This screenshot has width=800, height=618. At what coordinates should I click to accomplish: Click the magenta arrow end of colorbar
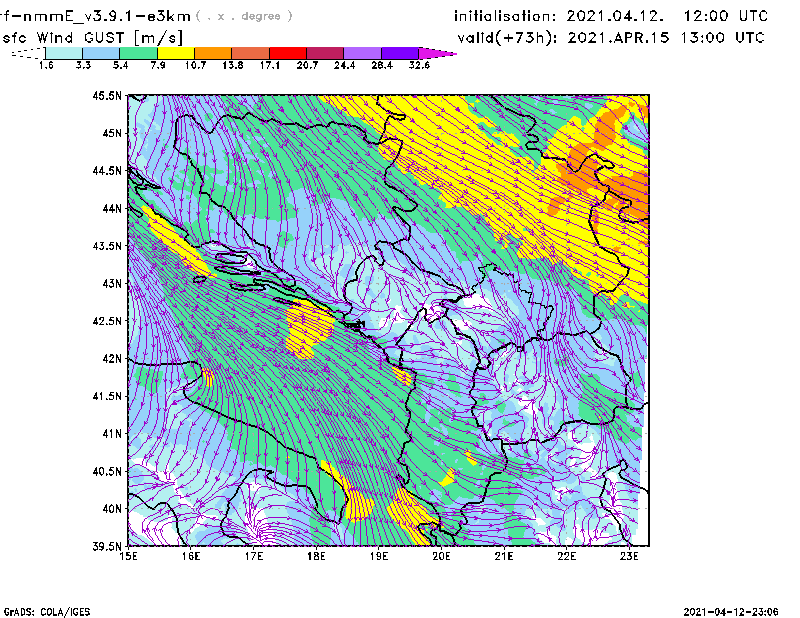click(x=437, y=53)
